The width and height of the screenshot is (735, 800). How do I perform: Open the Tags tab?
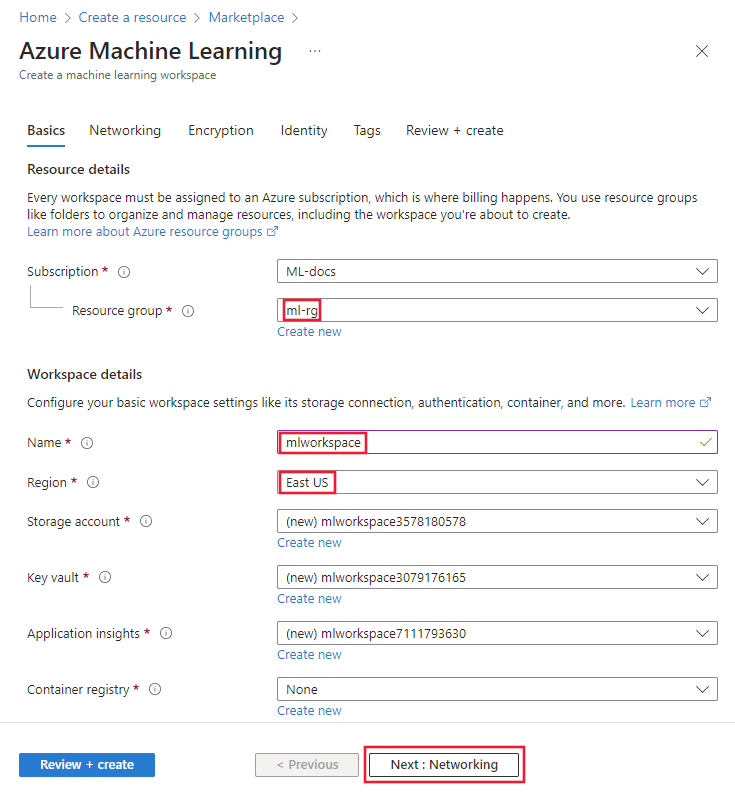367,130
